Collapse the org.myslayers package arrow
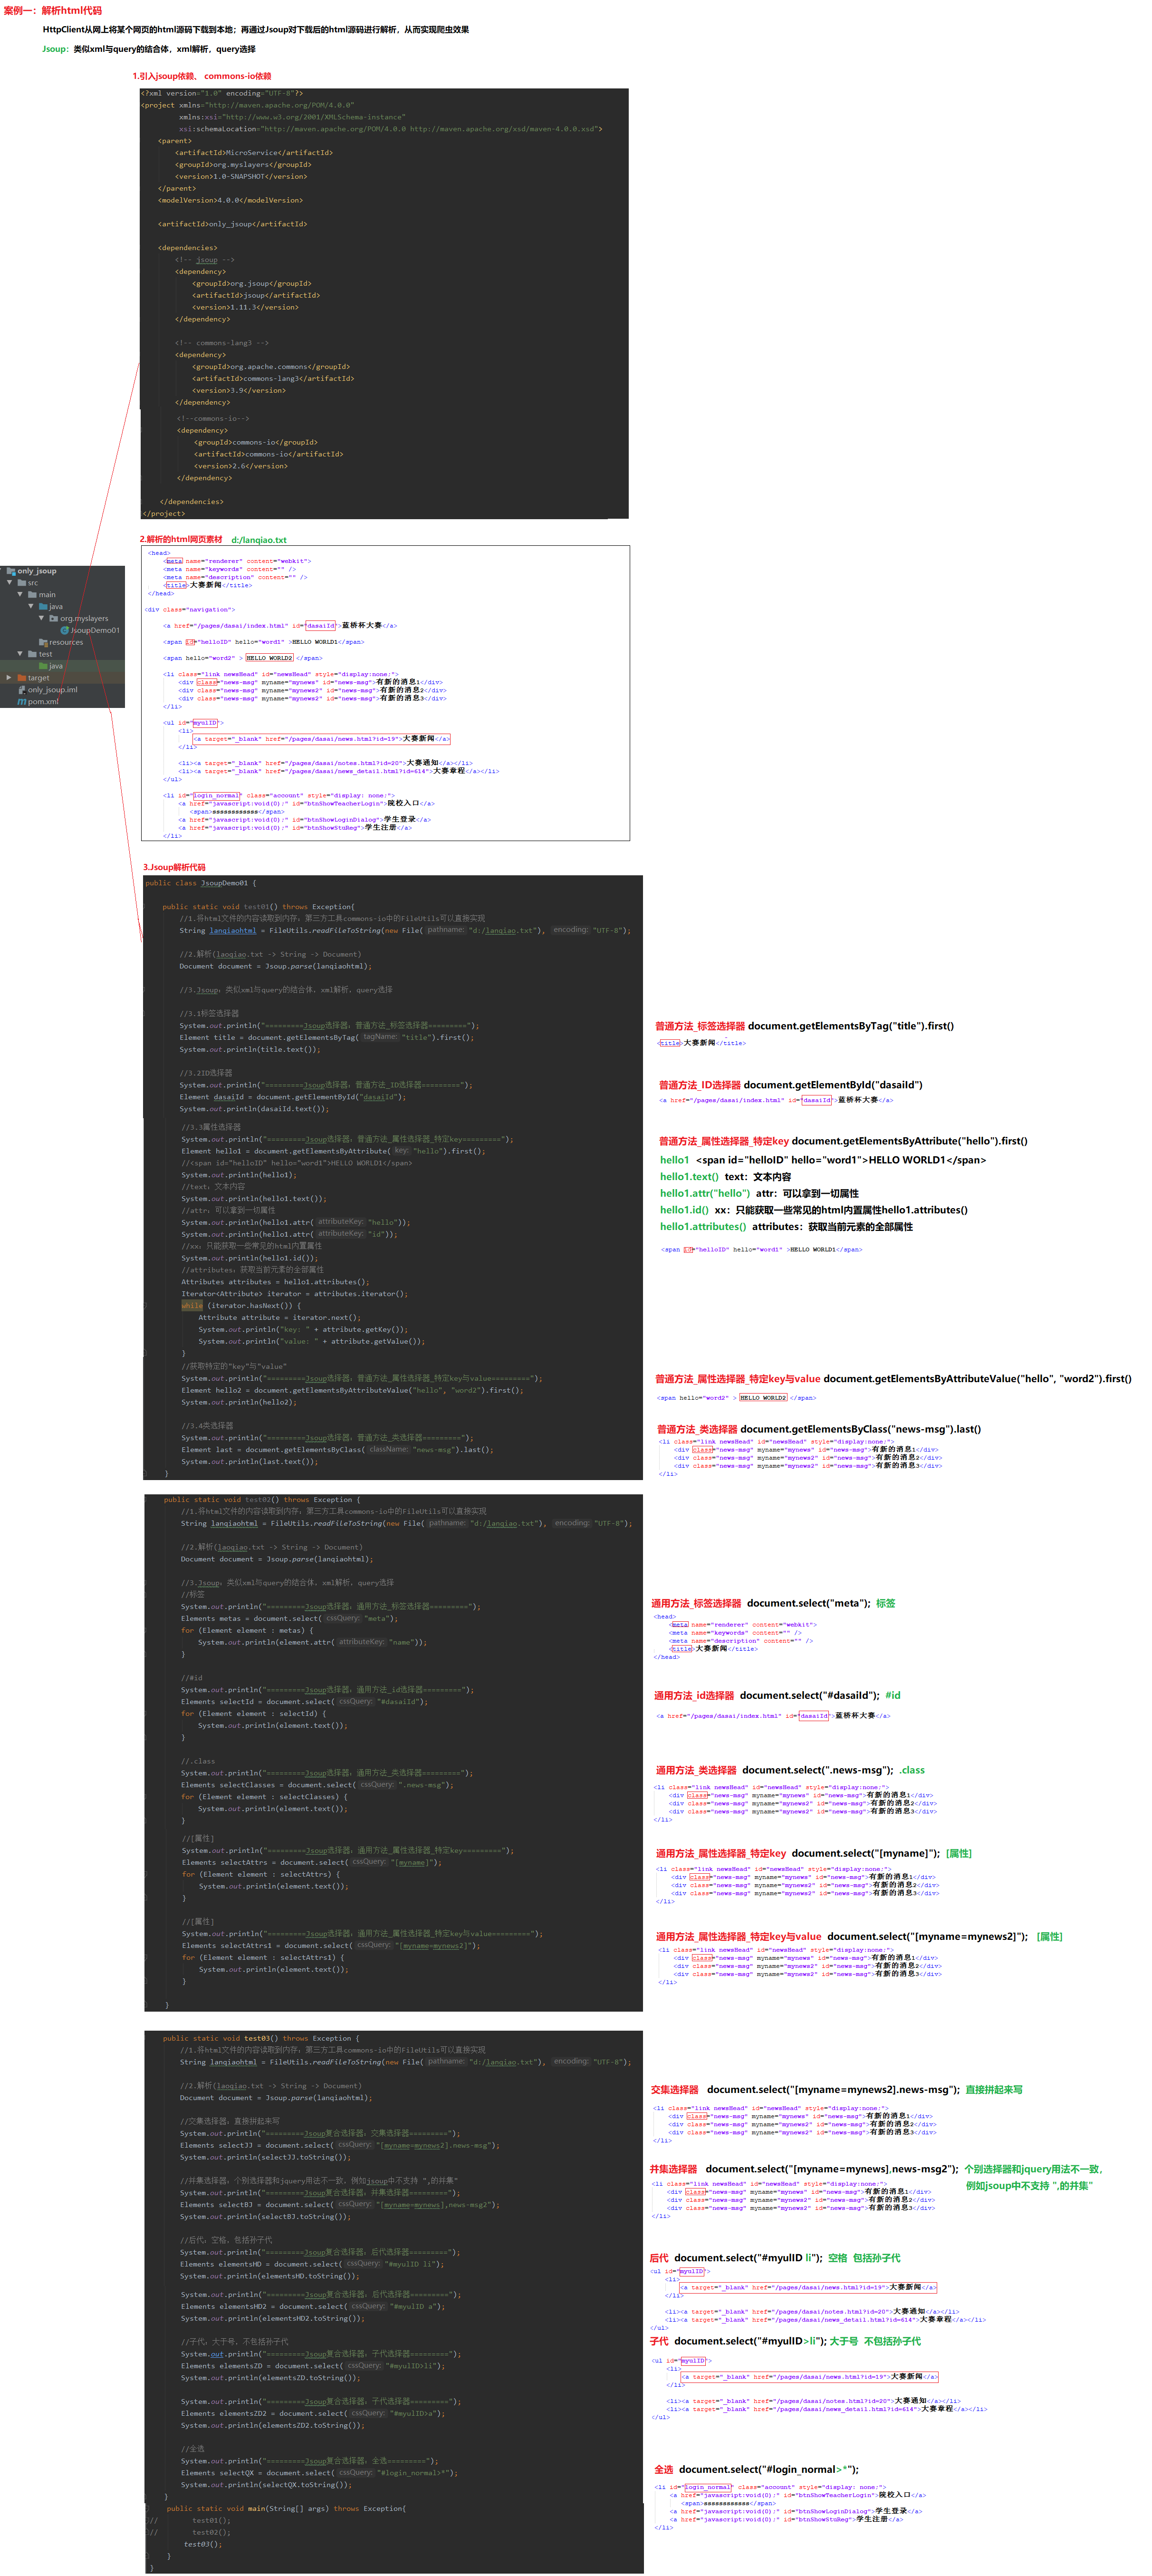1152x2576 pixels. (41, 619)
